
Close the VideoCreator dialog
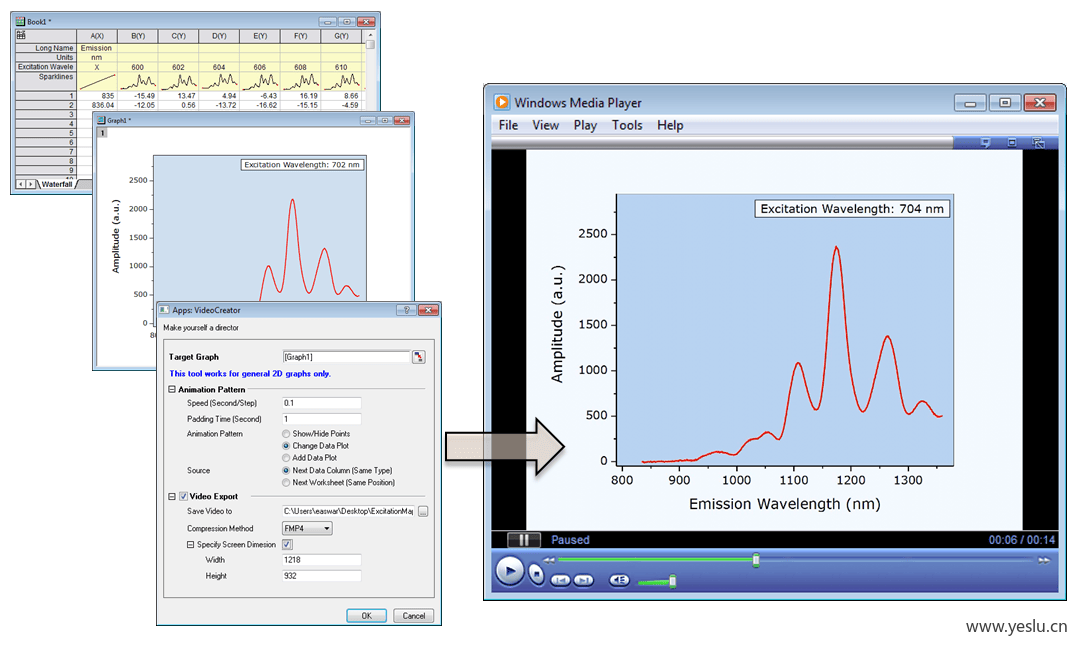pos(428,310)
